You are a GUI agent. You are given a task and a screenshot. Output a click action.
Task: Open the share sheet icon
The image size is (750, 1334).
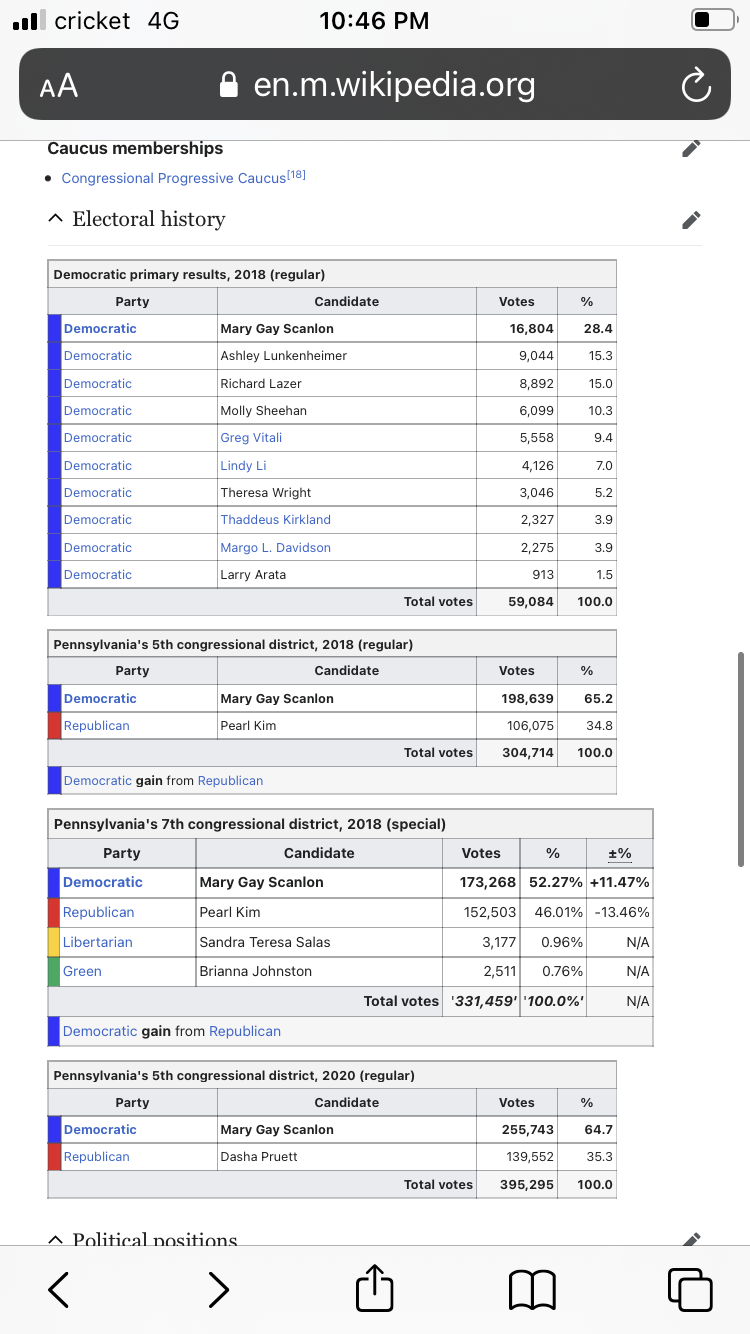pyautogui.click(x=375, y=1287)
